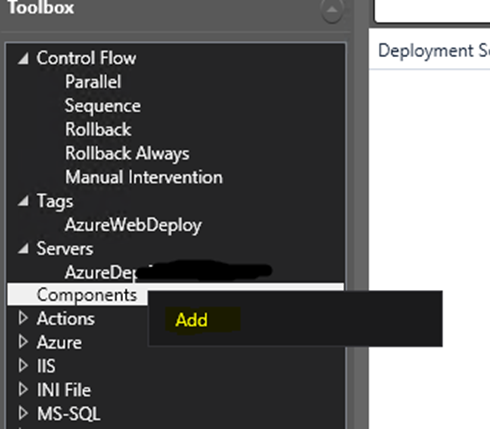Collapse the Toolbox panel with round arrow button
The height and width of the screenshot is (429, 490).
(332, 9)
